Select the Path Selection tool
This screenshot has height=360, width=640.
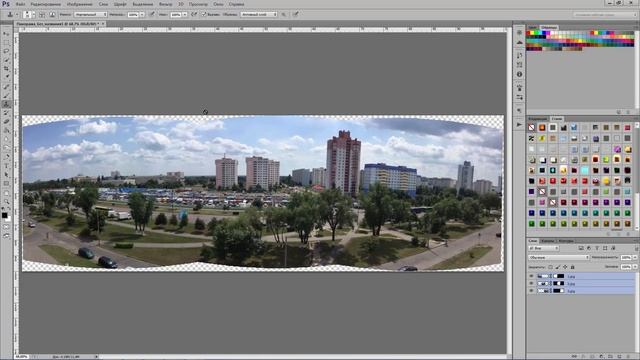click(x=6, y=174)
